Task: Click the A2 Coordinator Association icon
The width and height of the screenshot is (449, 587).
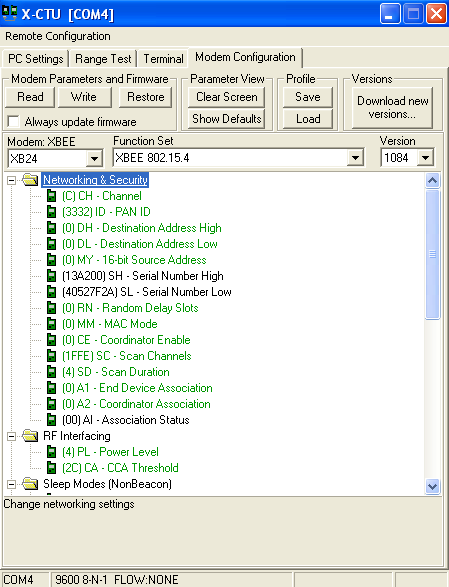Action: click(51, 404)
